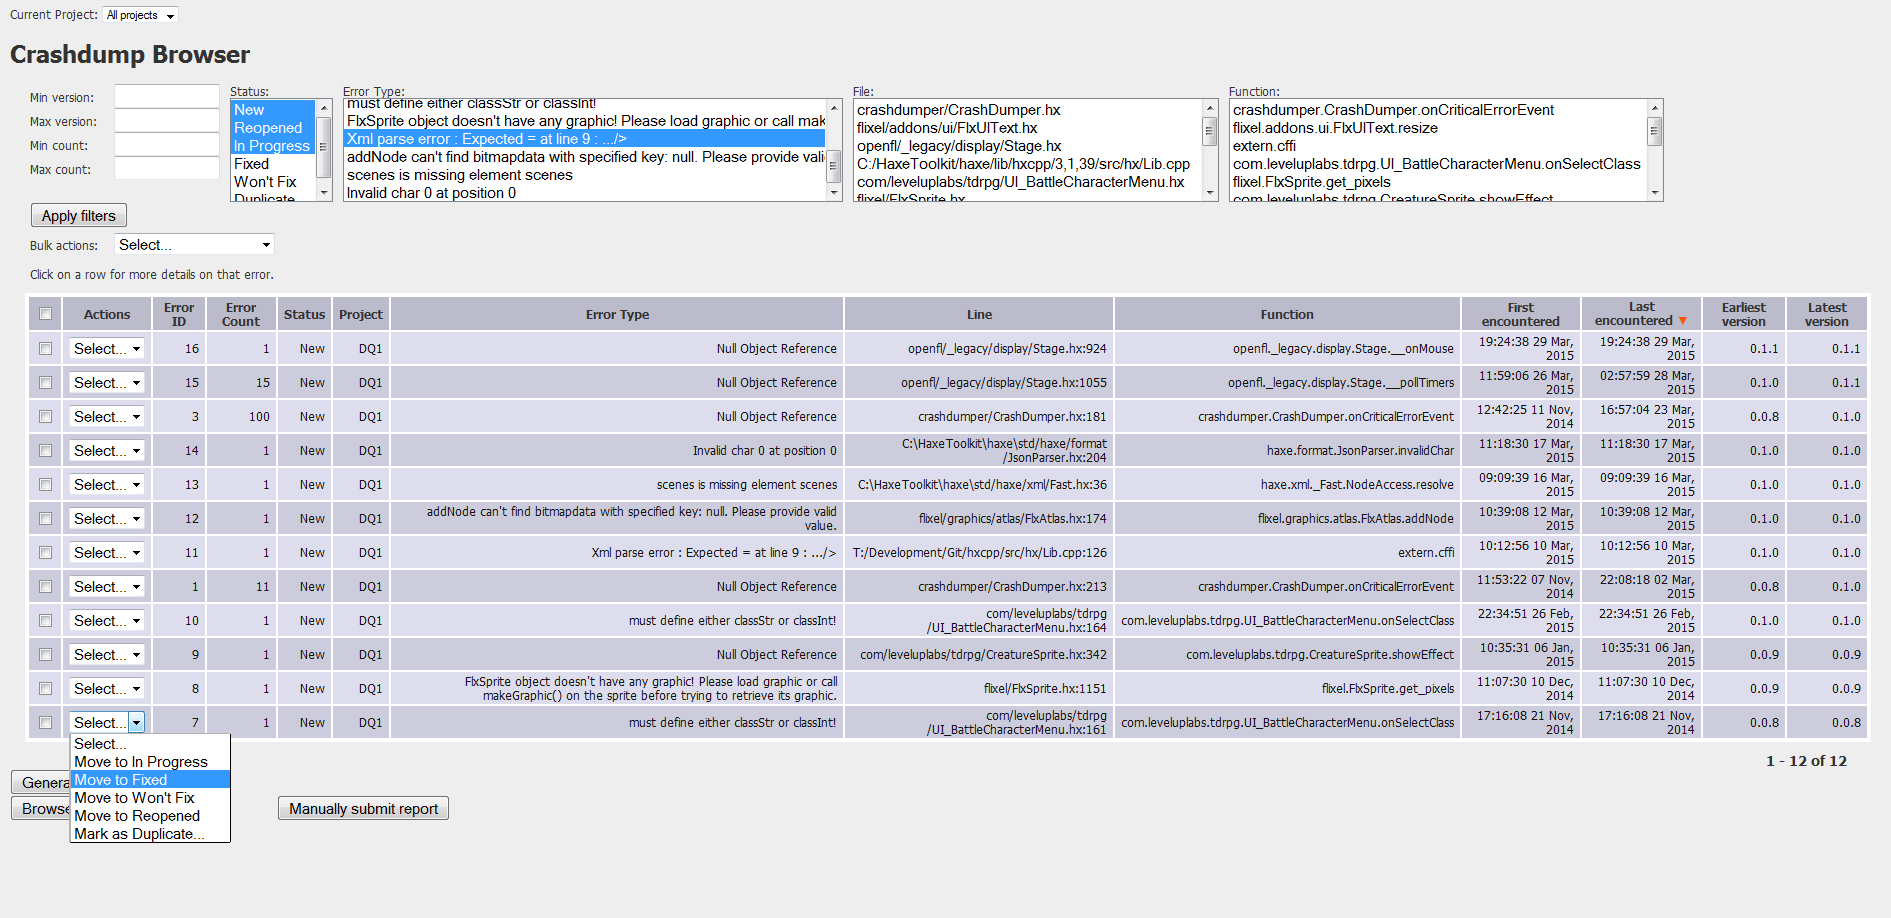Image resolution: width=1891 pixels, height=918 pixels.
Task: Click the Status filter list scrollbar
Action: point(324,150)
